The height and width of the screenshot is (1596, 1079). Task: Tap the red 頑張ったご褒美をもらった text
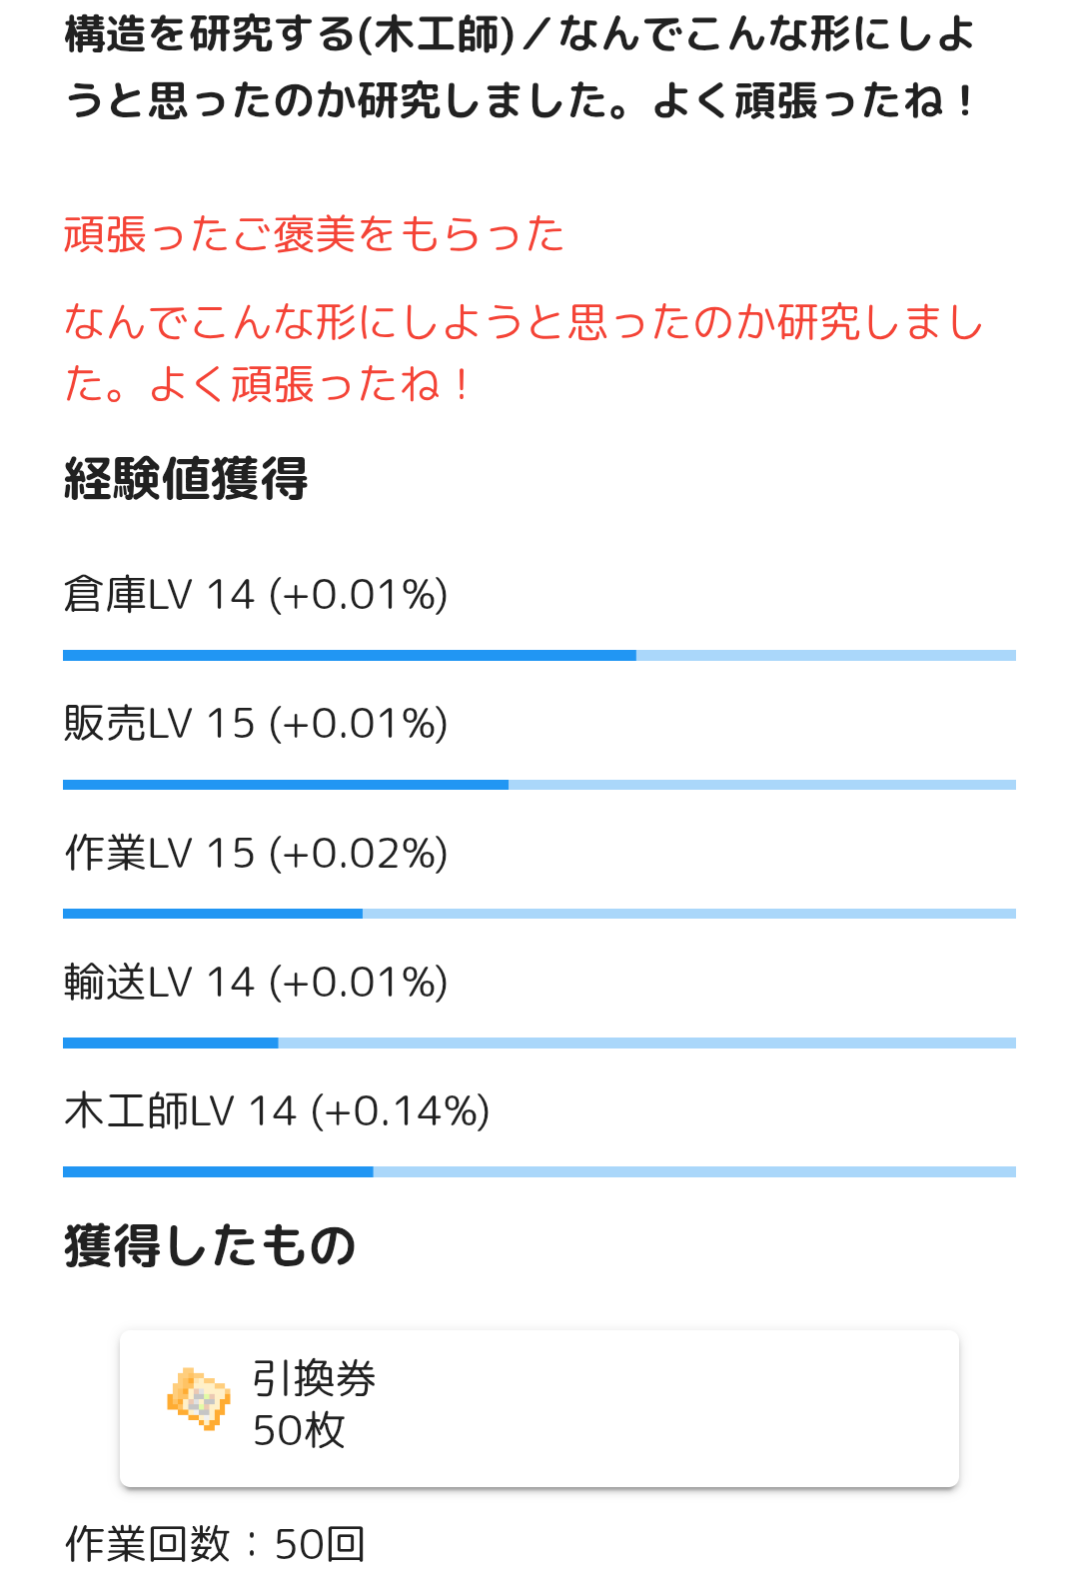point(314,235)
